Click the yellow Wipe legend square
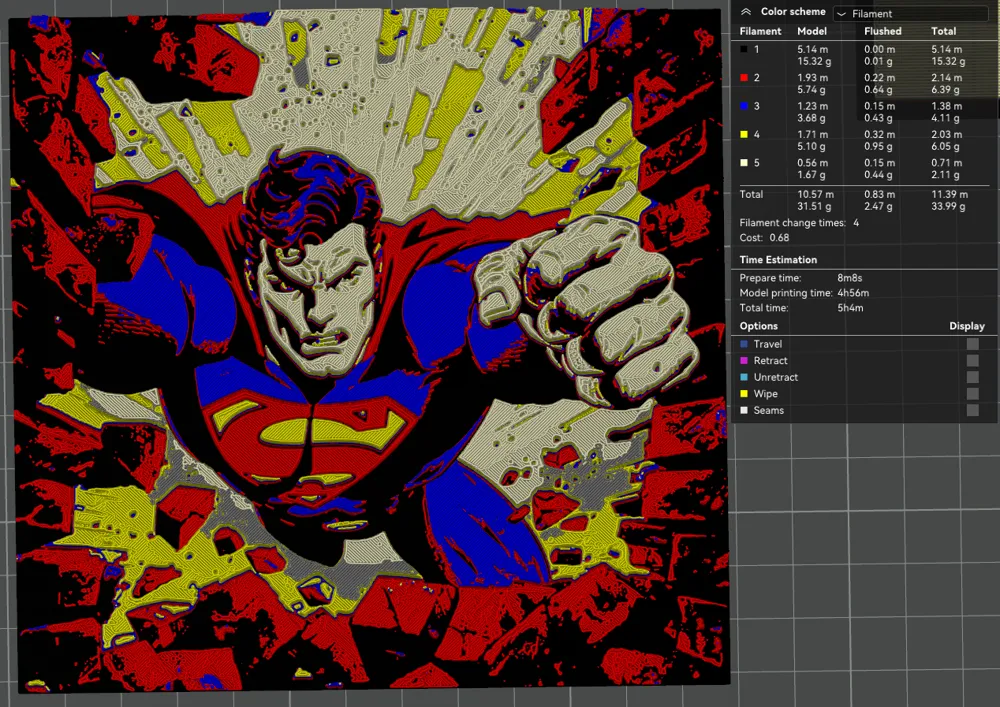This screenshot has width=1000, height=707. point(742,393)
